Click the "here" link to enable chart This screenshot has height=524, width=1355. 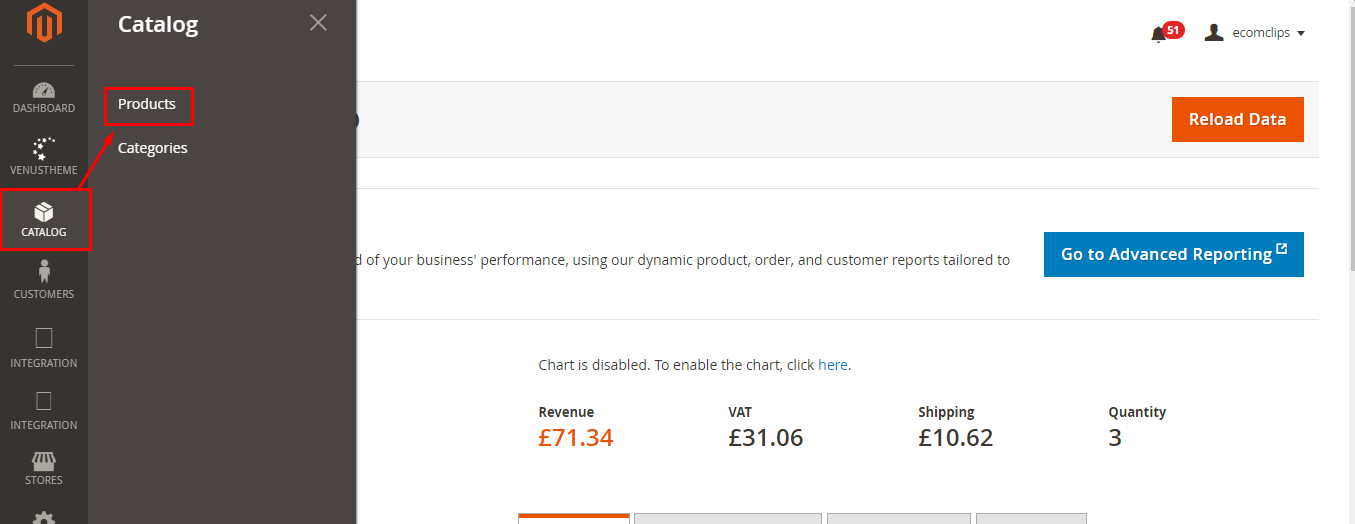(x=833, y=365)
